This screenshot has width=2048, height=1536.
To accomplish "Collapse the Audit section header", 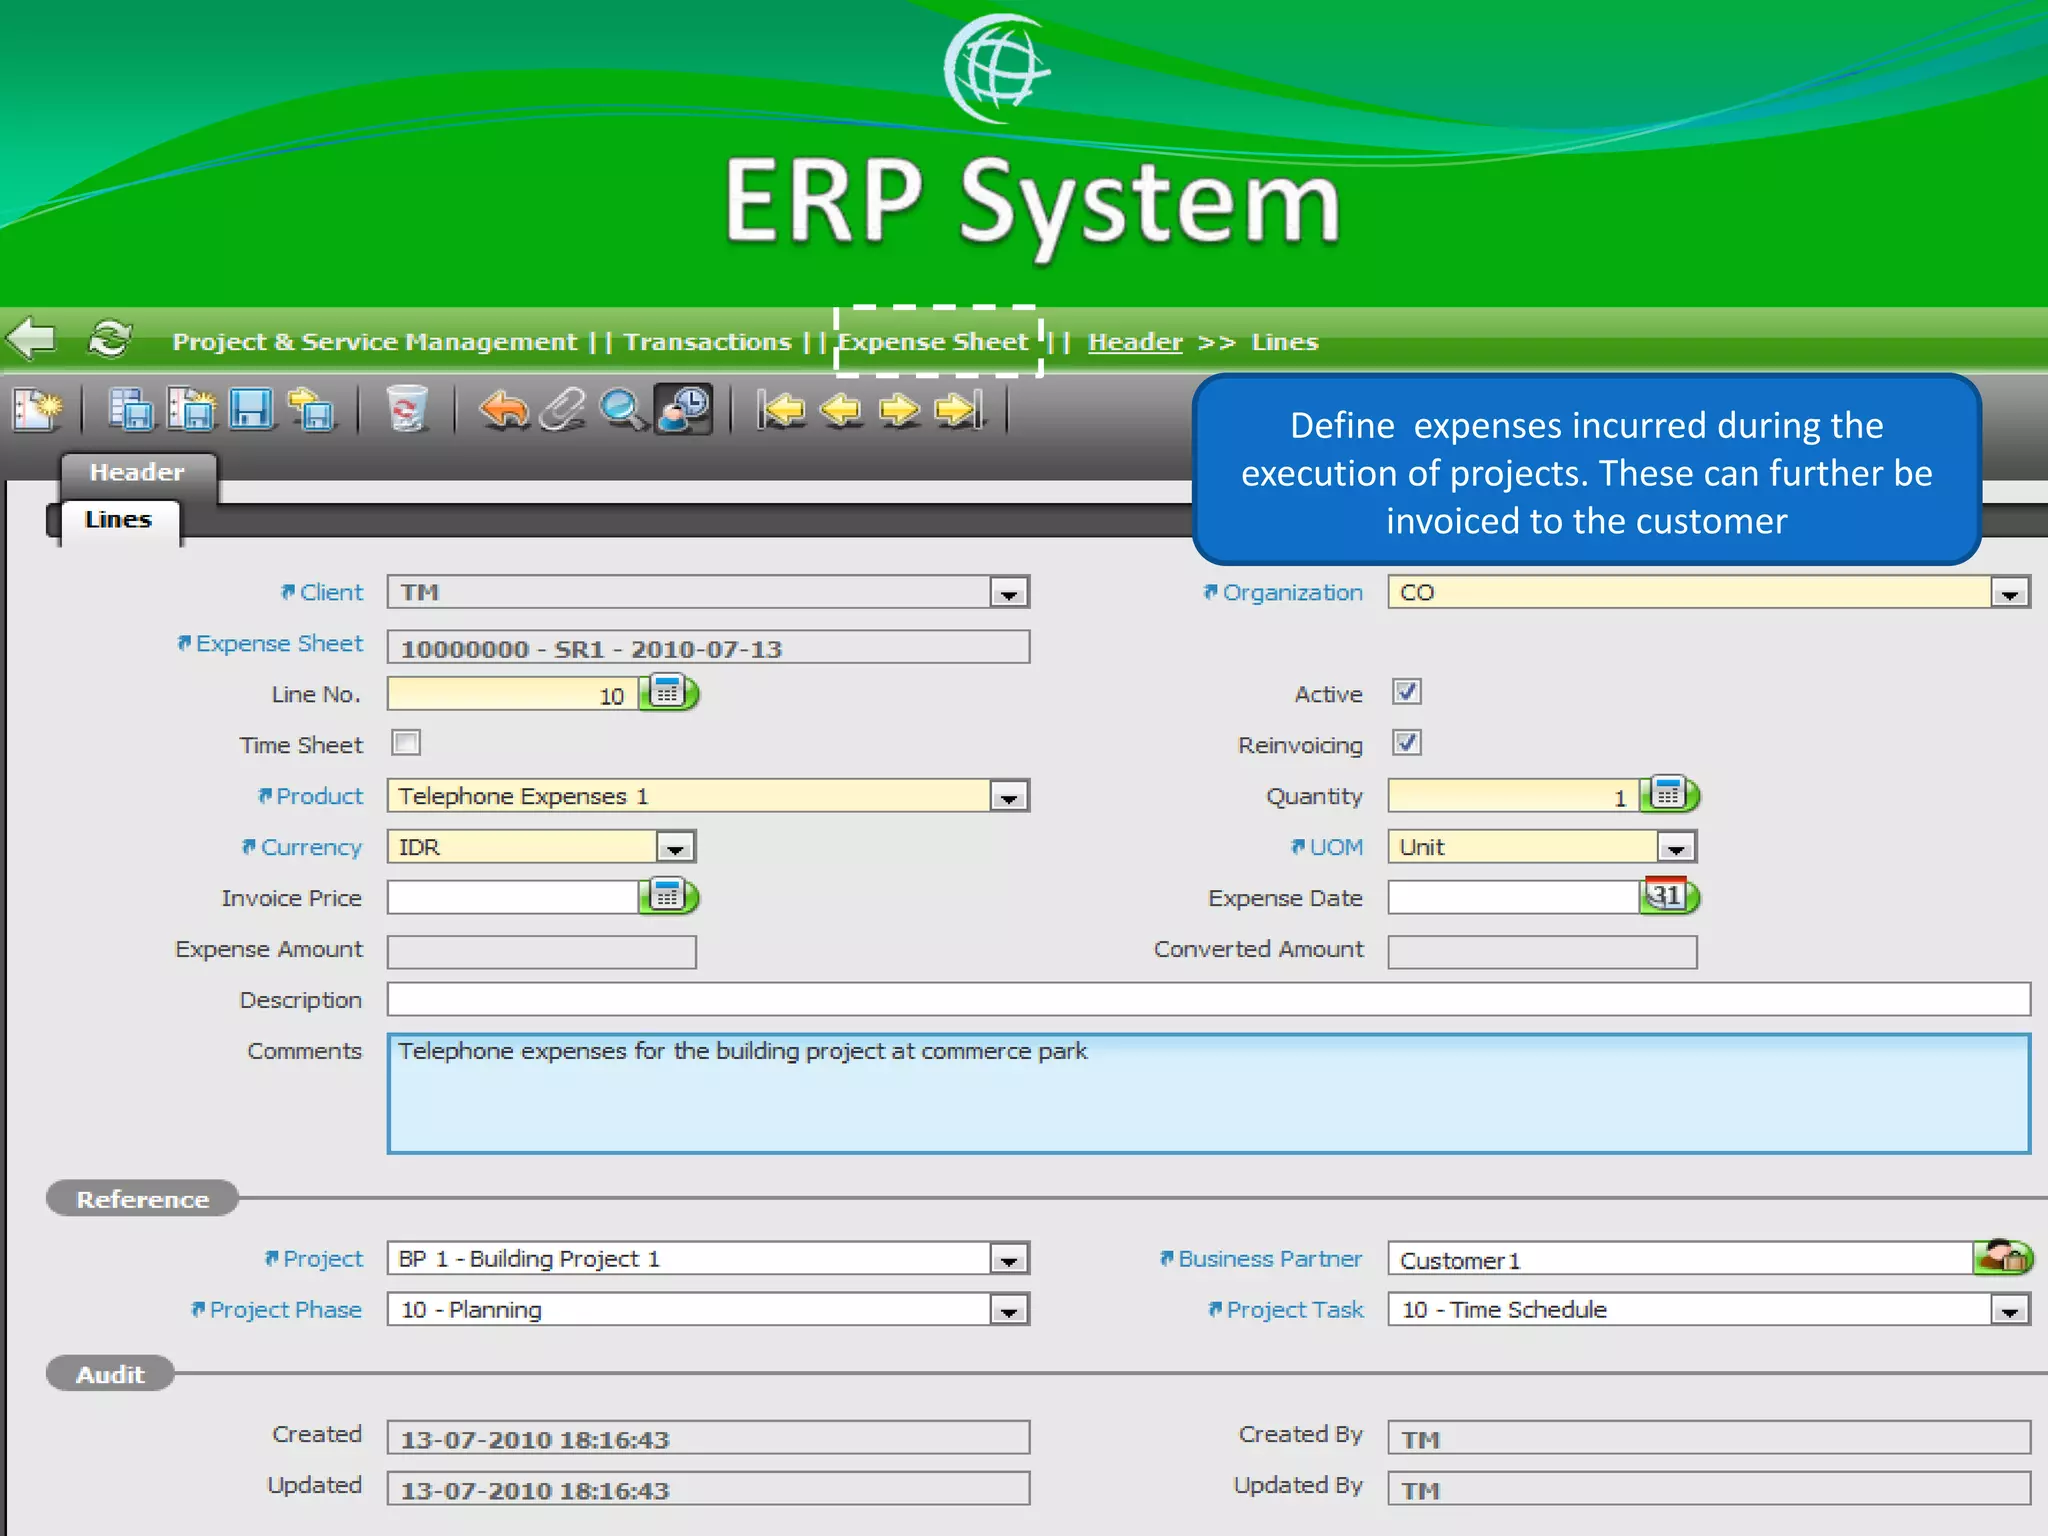I will click(x=111, y=1374).
